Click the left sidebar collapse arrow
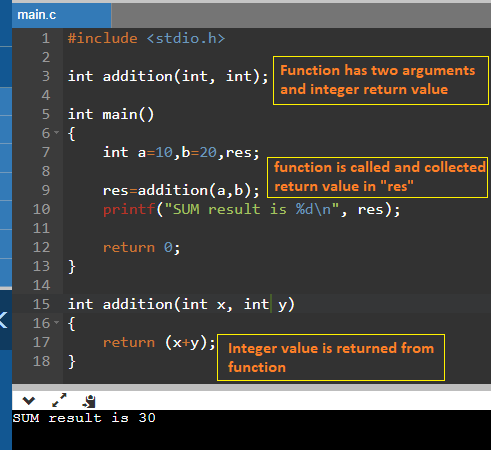491x455 pixels. point(4,320)
